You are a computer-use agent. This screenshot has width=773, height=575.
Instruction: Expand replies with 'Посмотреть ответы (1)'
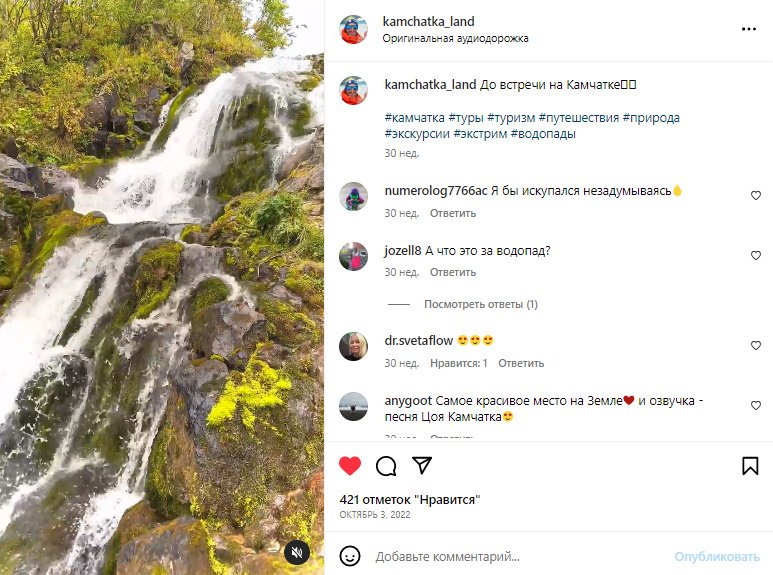click(x=480, y=304)
